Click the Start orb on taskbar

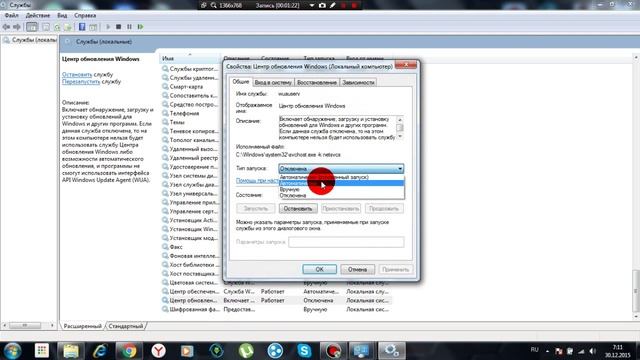(x=12, y=351)
